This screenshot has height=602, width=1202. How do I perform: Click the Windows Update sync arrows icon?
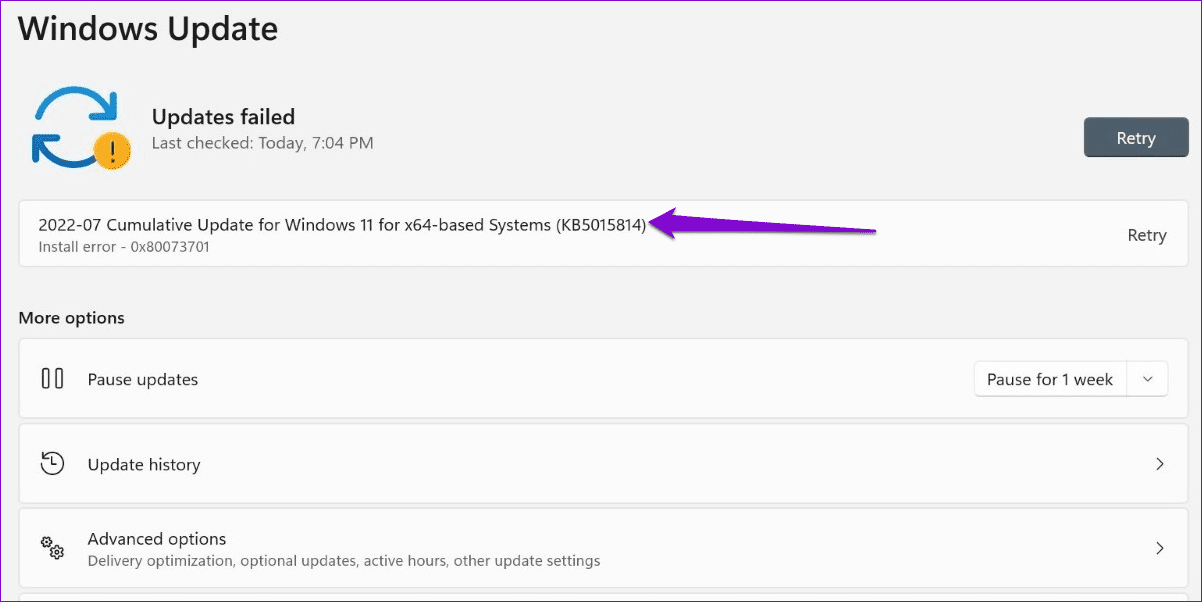[75, 127]
